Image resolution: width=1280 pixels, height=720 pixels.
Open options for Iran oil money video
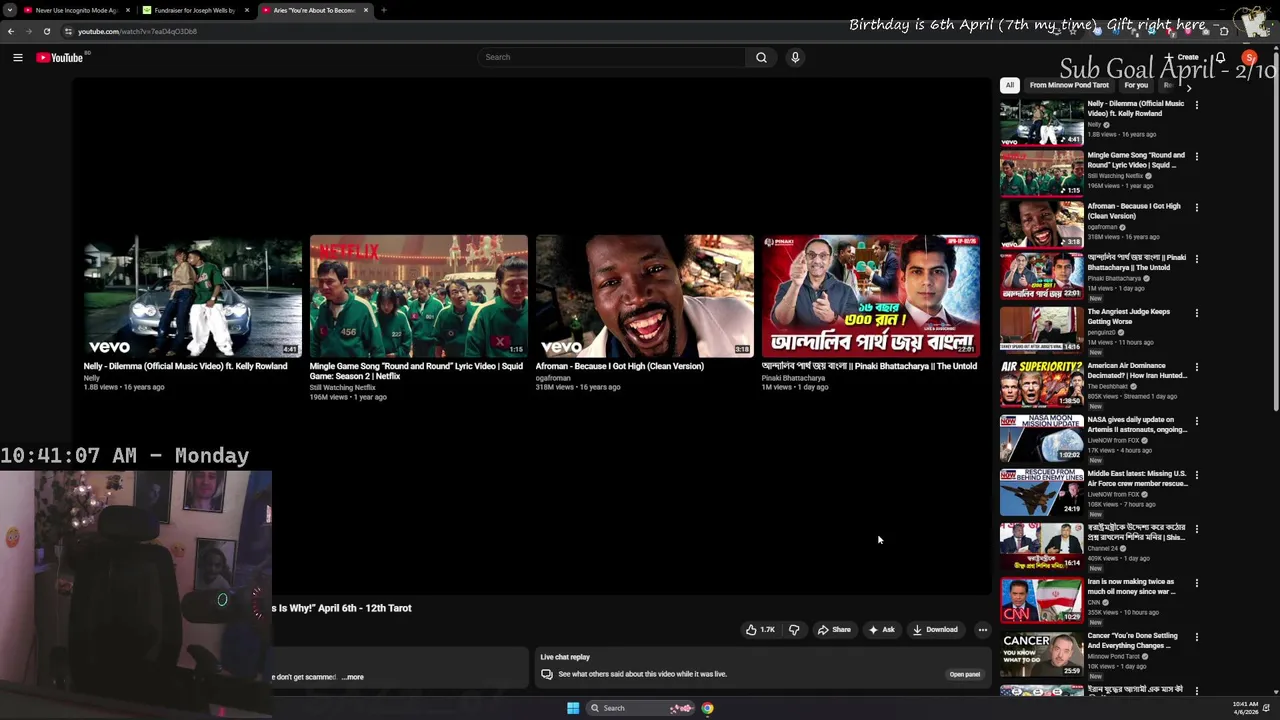click(x=1196, y=583)
